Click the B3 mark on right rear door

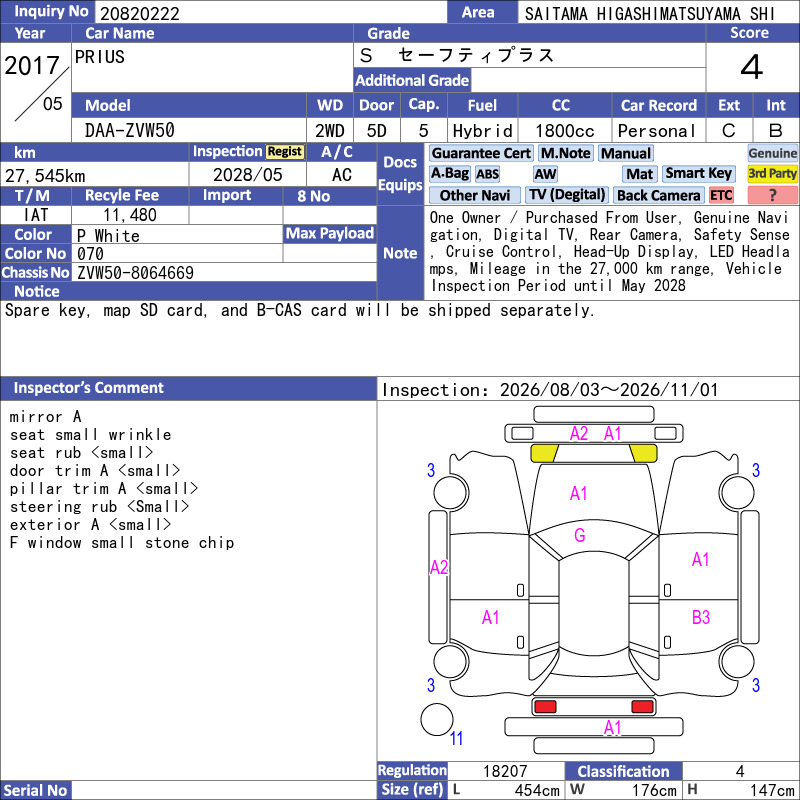tap(701, 617)
